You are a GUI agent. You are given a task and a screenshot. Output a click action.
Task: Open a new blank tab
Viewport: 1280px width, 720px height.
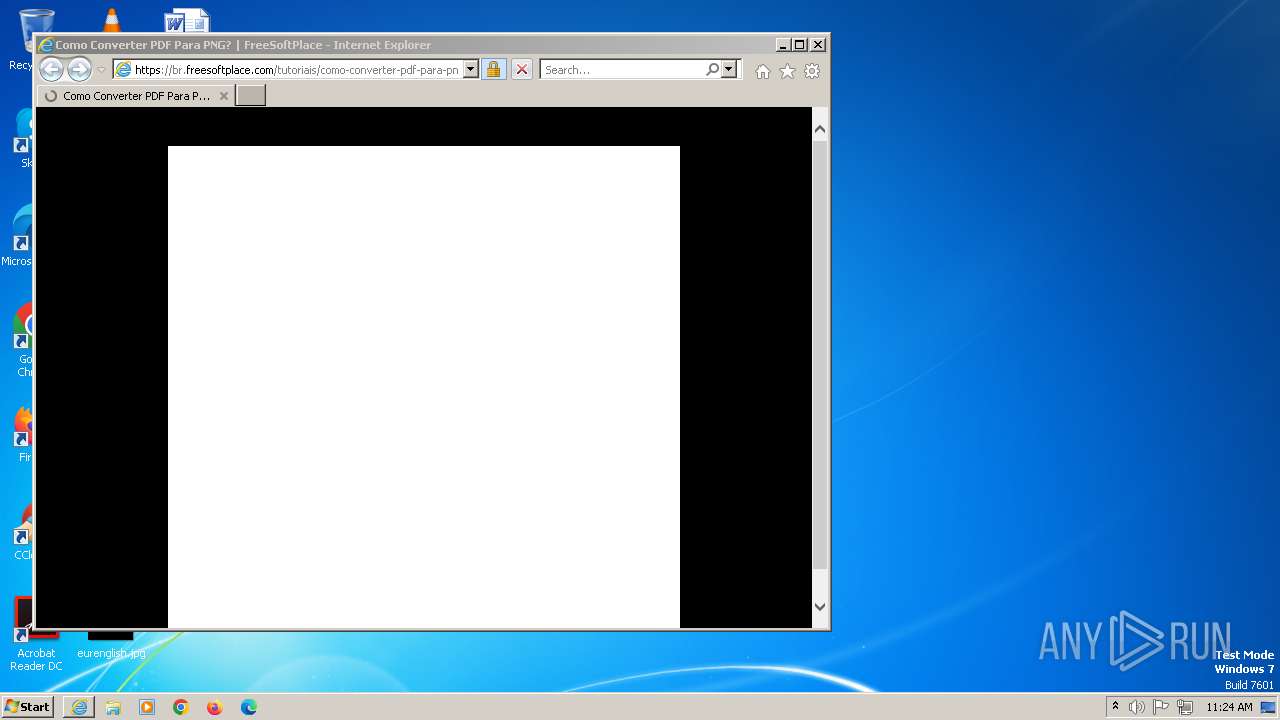250,96
